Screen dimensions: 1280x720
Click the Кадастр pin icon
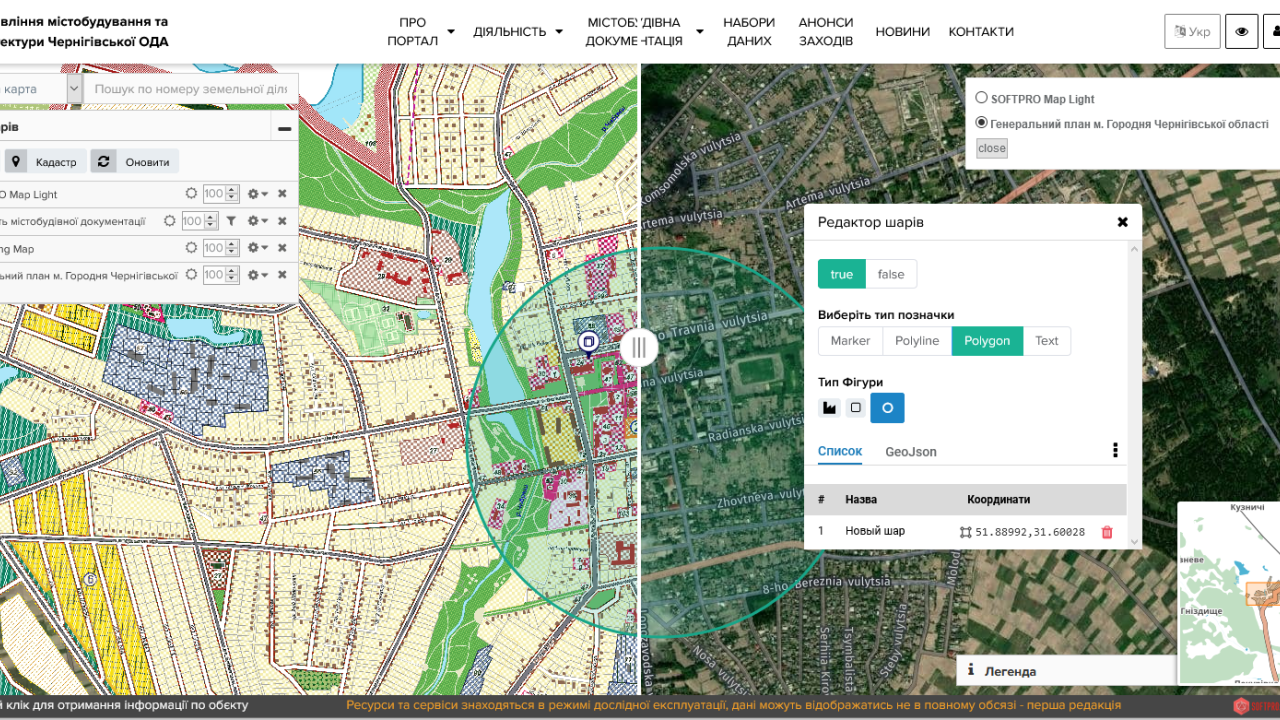tap(17, 161)
